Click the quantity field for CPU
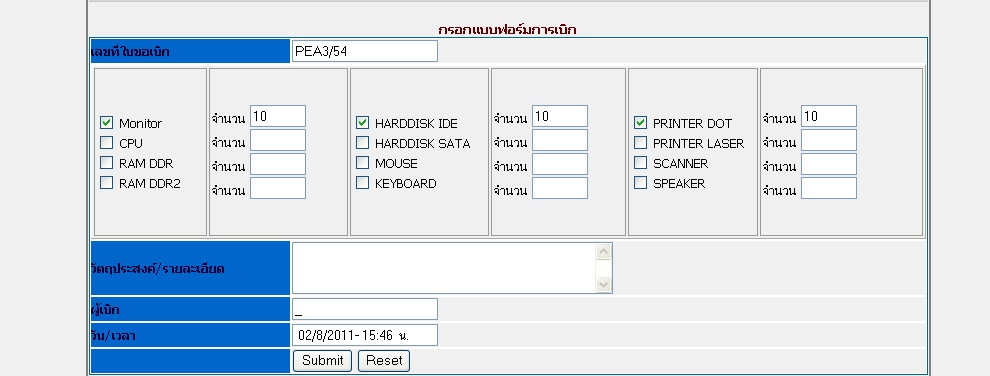The width and height of the screenshot is (990, 376). [278, 140]
